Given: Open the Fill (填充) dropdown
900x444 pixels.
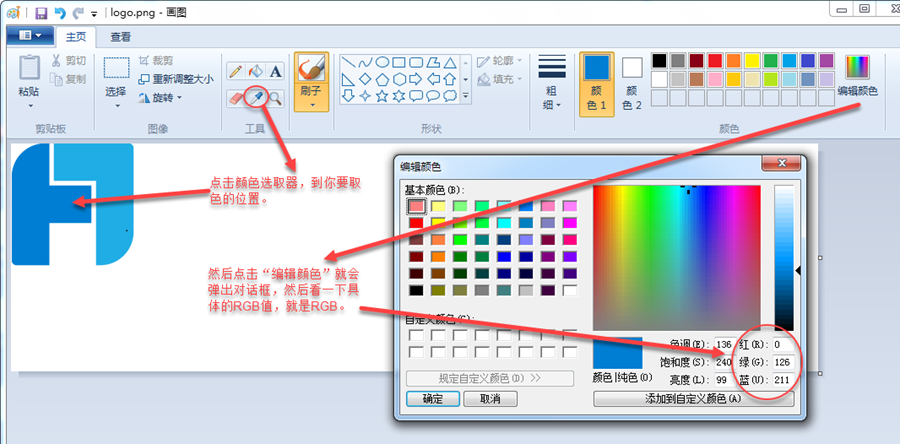Looking at the screenshot, I should [500, 79].
